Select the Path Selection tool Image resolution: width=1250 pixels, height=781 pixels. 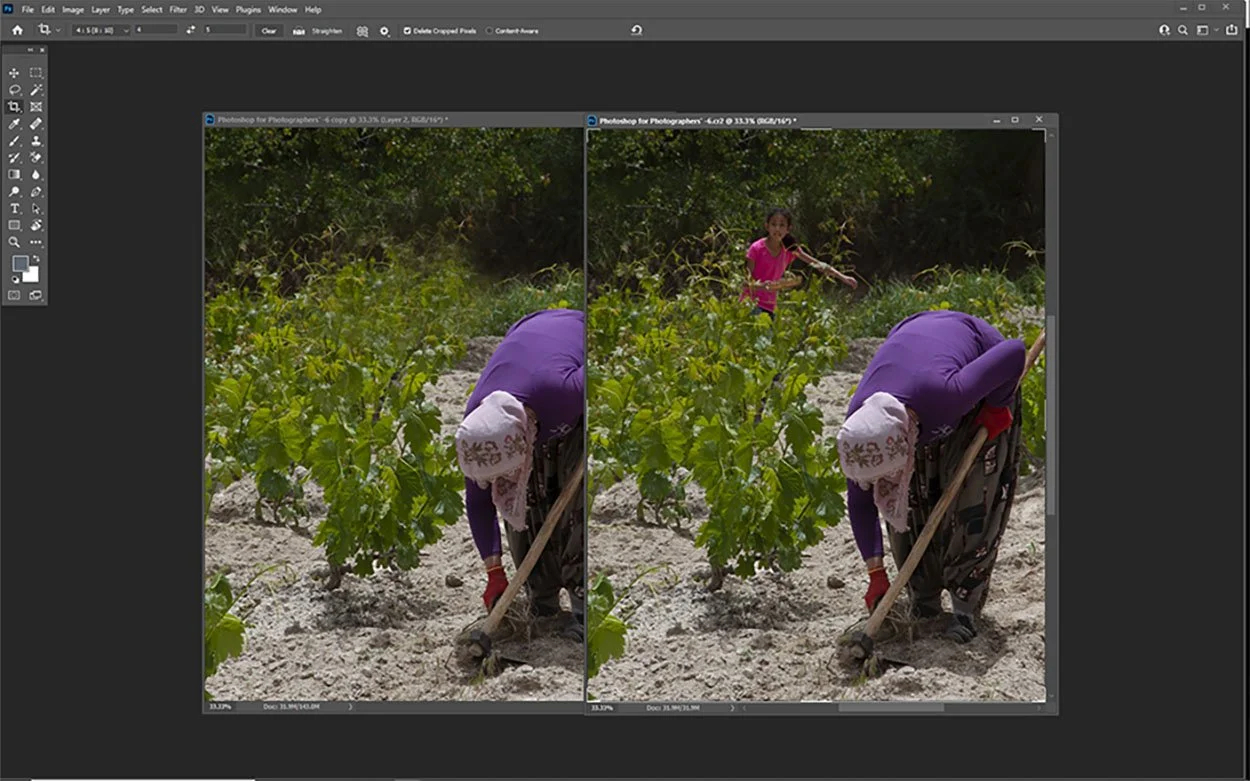[36, 208]
